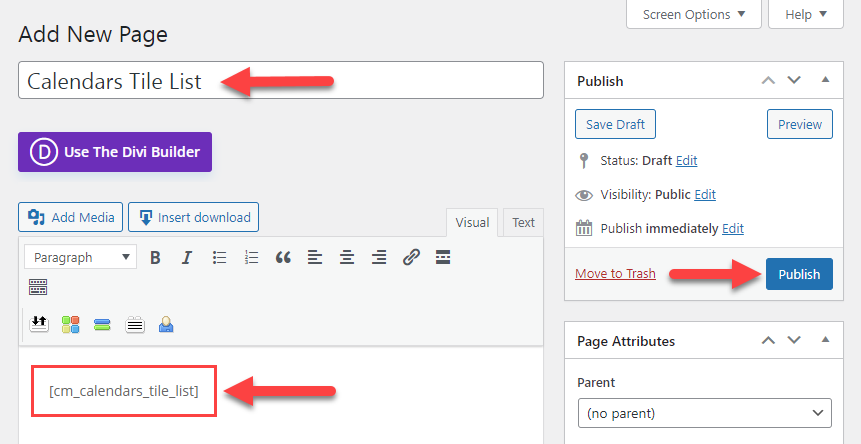Click the up-down arrows shortcode icon
This screenshot has width=861, height=444.
pos(38,324)
